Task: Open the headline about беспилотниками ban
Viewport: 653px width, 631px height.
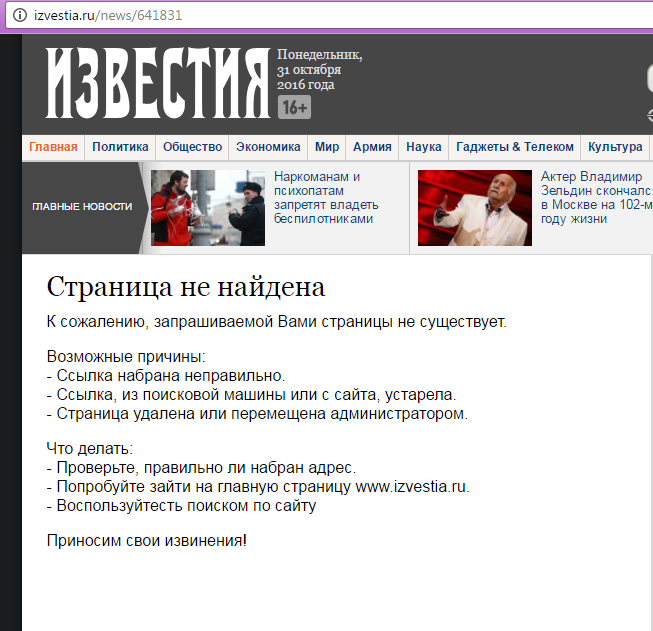Action: tap(323, 198)
